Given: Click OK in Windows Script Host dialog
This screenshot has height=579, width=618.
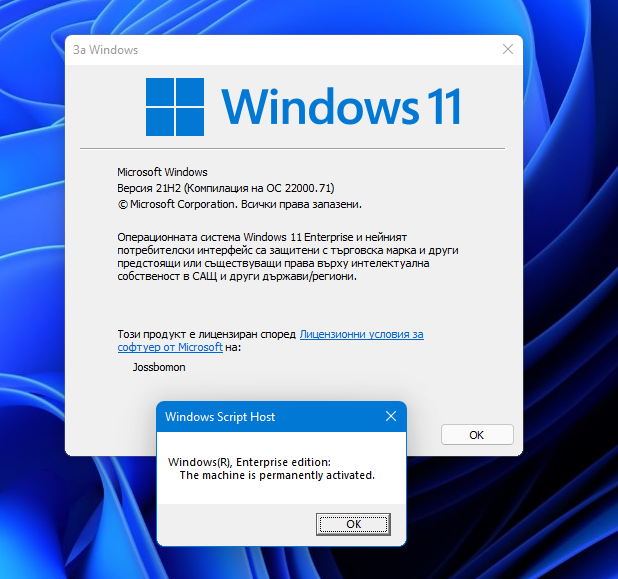Looking at the screenshot, I should tap(353, 524).
